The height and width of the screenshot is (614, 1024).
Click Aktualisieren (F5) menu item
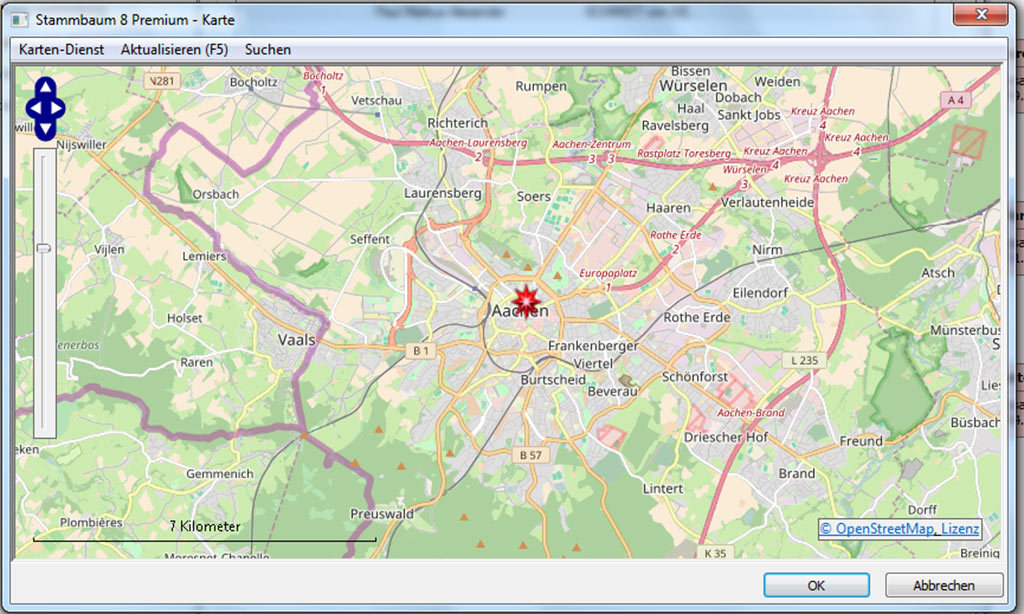click(174, 50)
